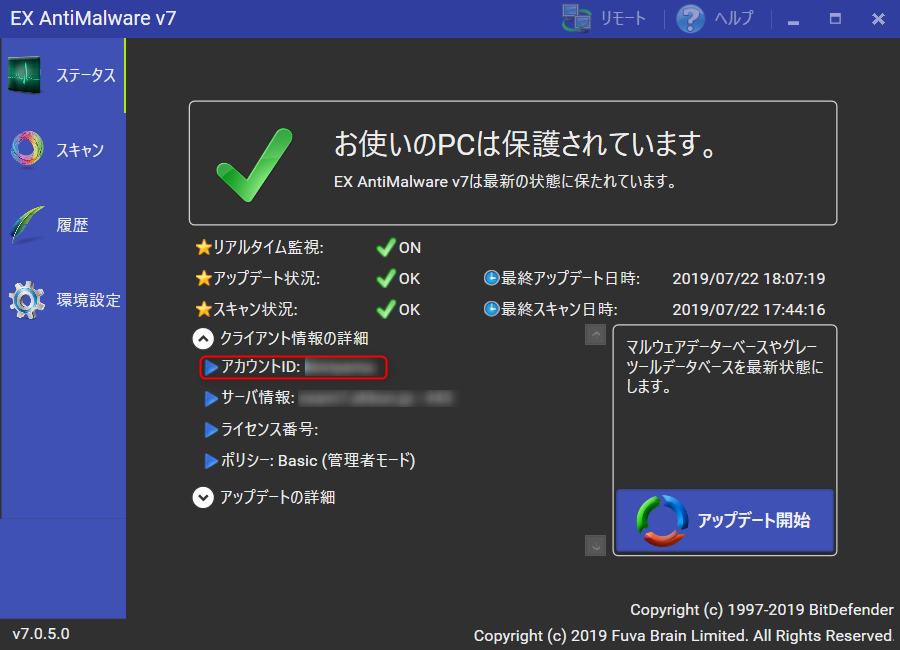Click アップデート状況 label

click(267, 278)
